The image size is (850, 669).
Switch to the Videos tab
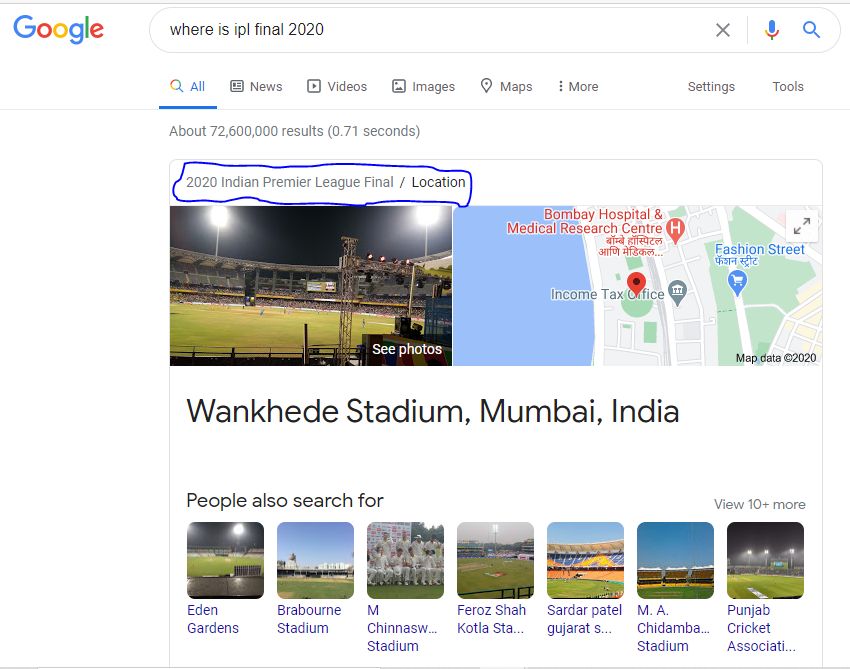coord(337,86)
